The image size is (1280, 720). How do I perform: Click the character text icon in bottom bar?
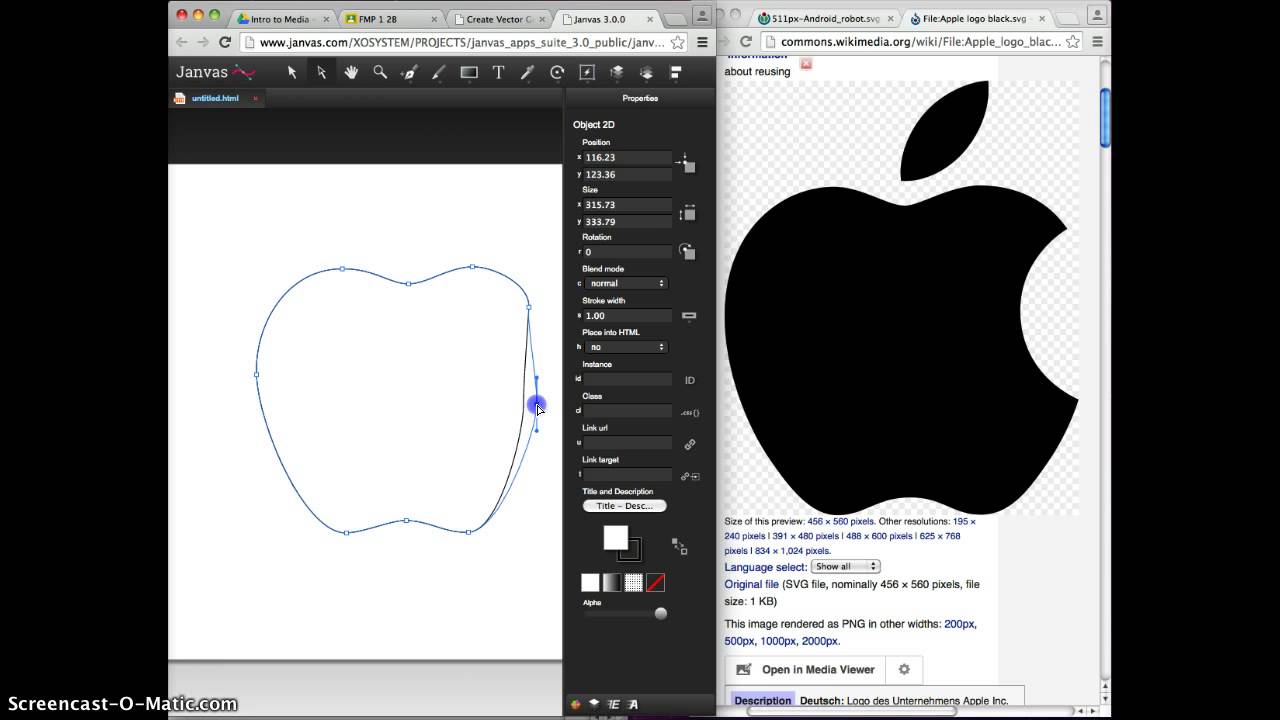633,704
